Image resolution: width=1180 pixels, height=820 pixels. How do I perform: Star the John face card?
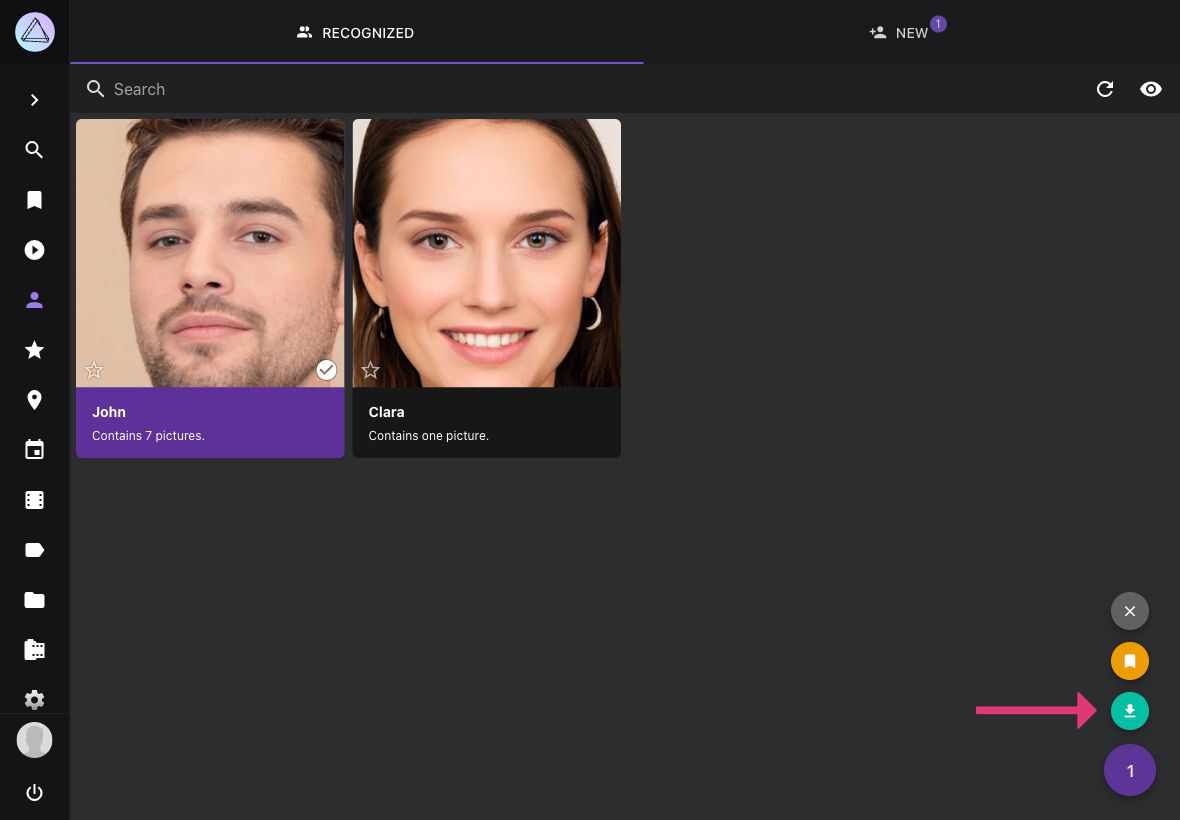(94, 370)
